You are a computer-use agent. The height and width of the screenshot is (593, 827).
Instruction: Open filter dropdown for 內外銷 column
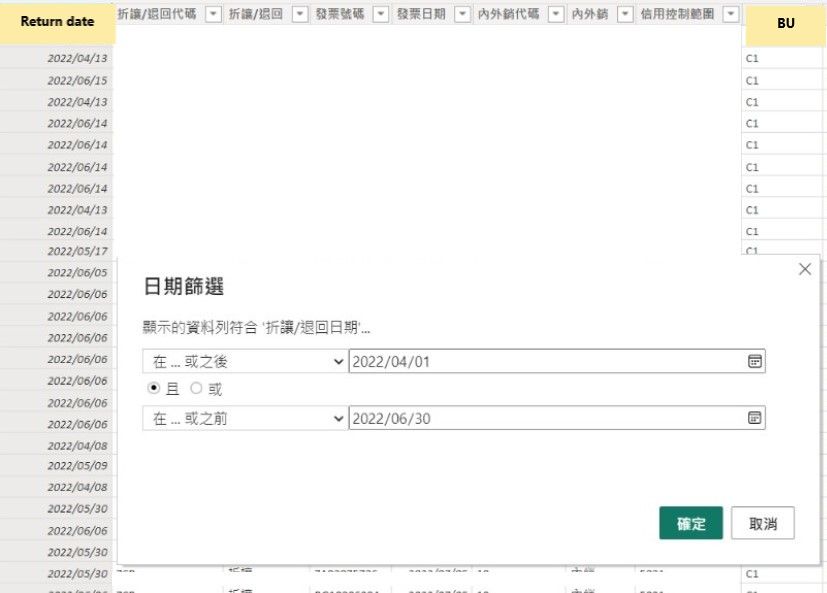pyautogui.click(x=625, y=14)
